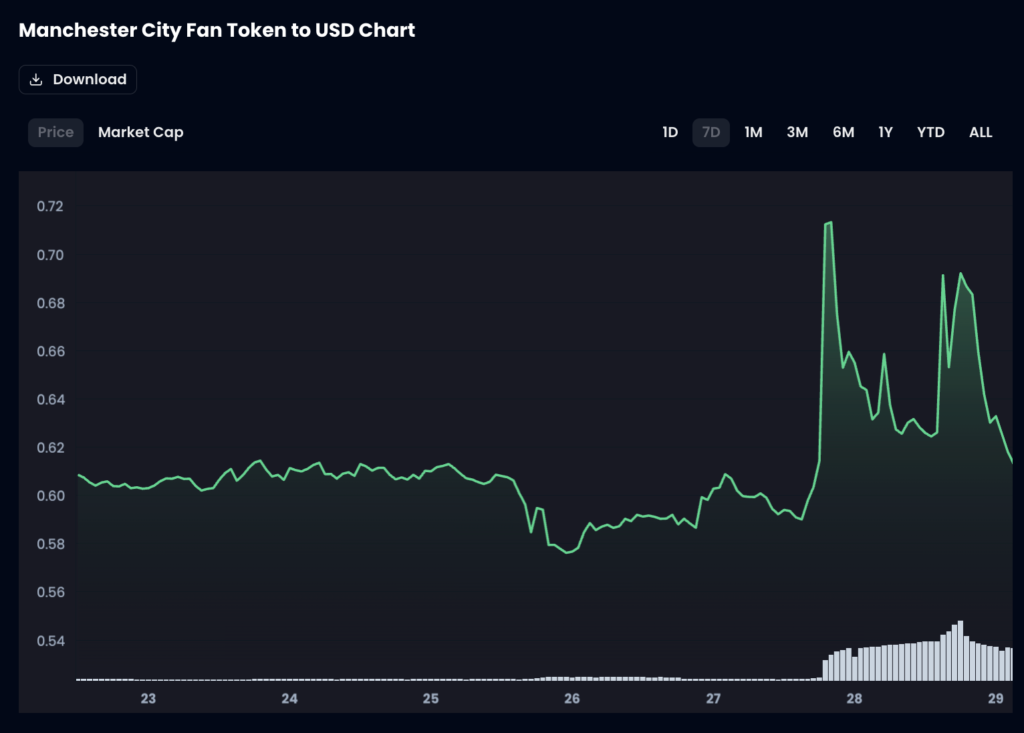Click the lowest price dip near date 26

tap(568, 552)
